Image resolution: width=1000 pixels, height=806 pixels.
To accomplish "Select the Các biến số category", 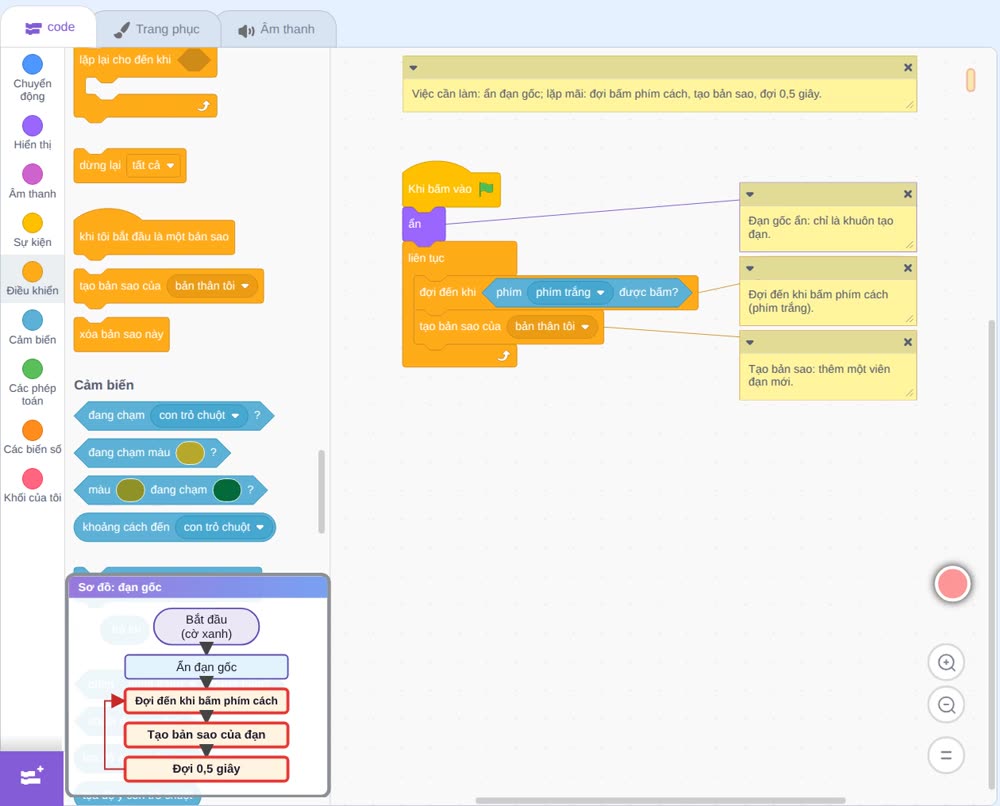I will point(32,437).
